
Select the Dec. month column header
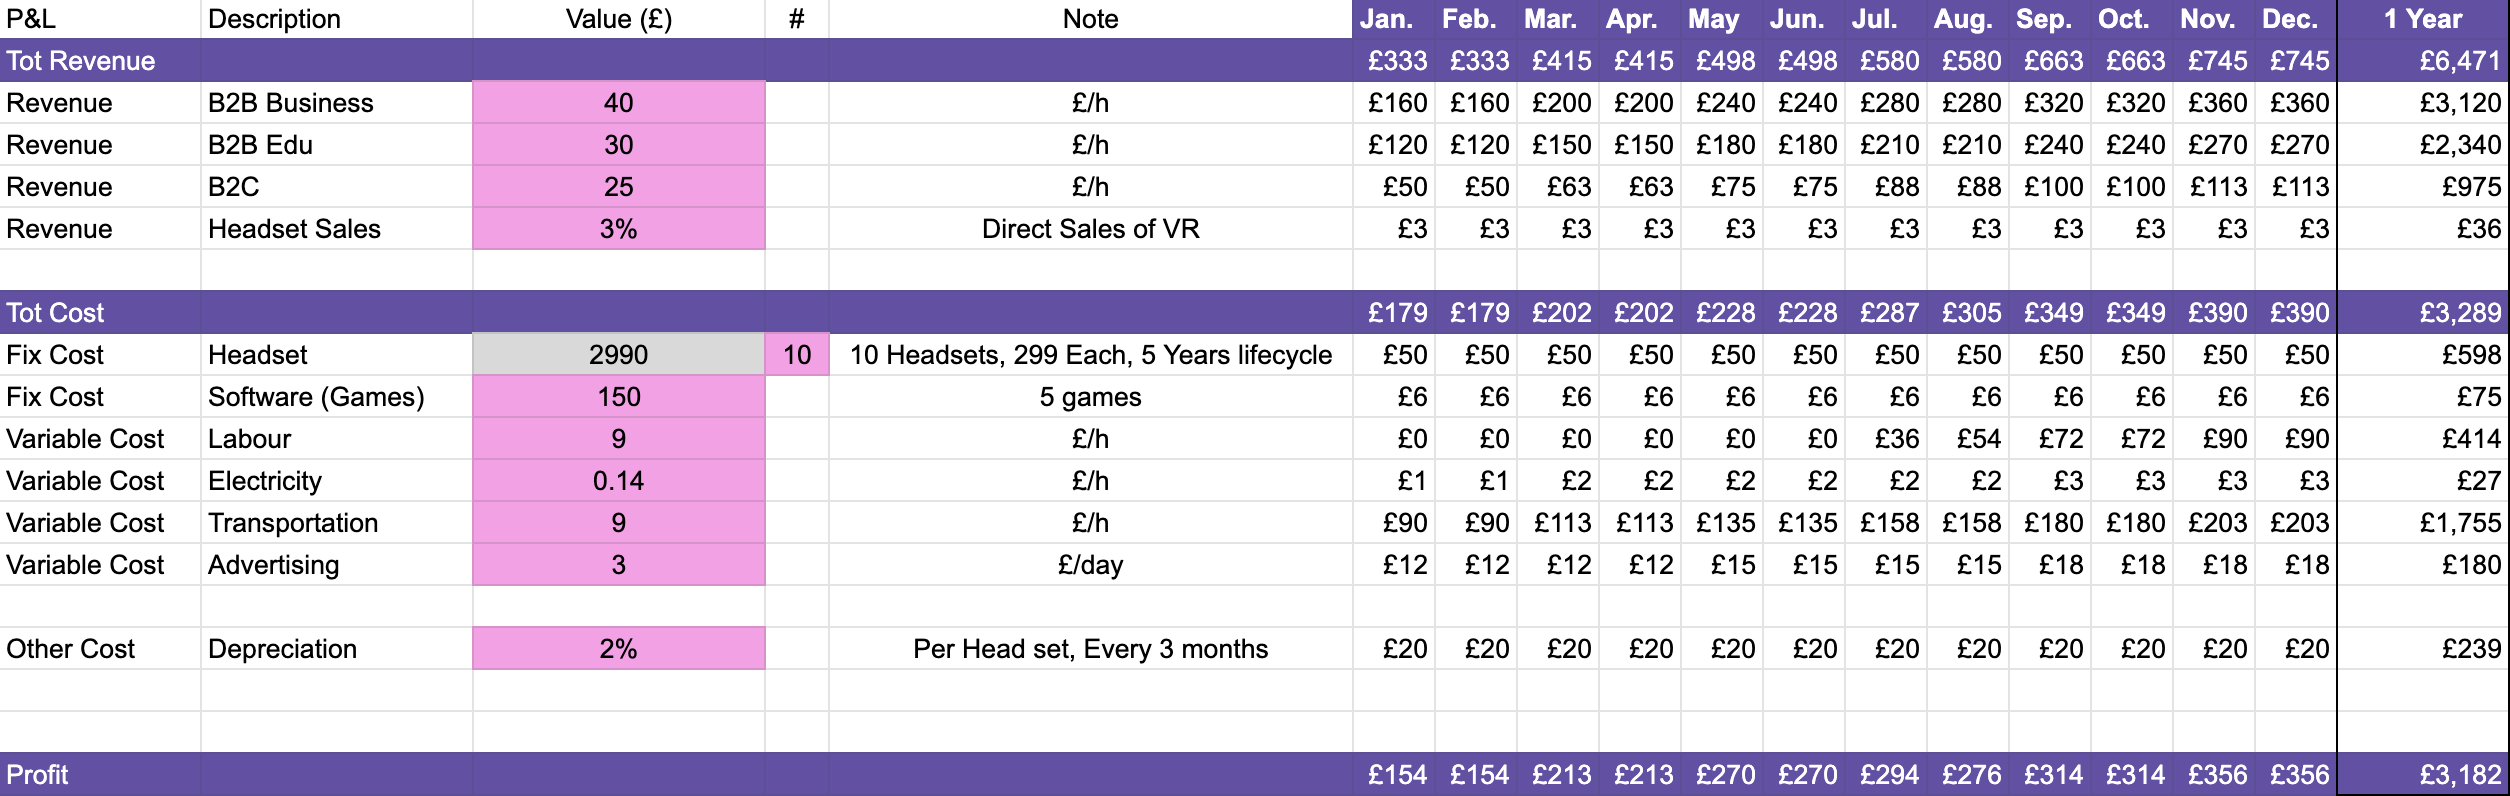(x=2290, y=19)
